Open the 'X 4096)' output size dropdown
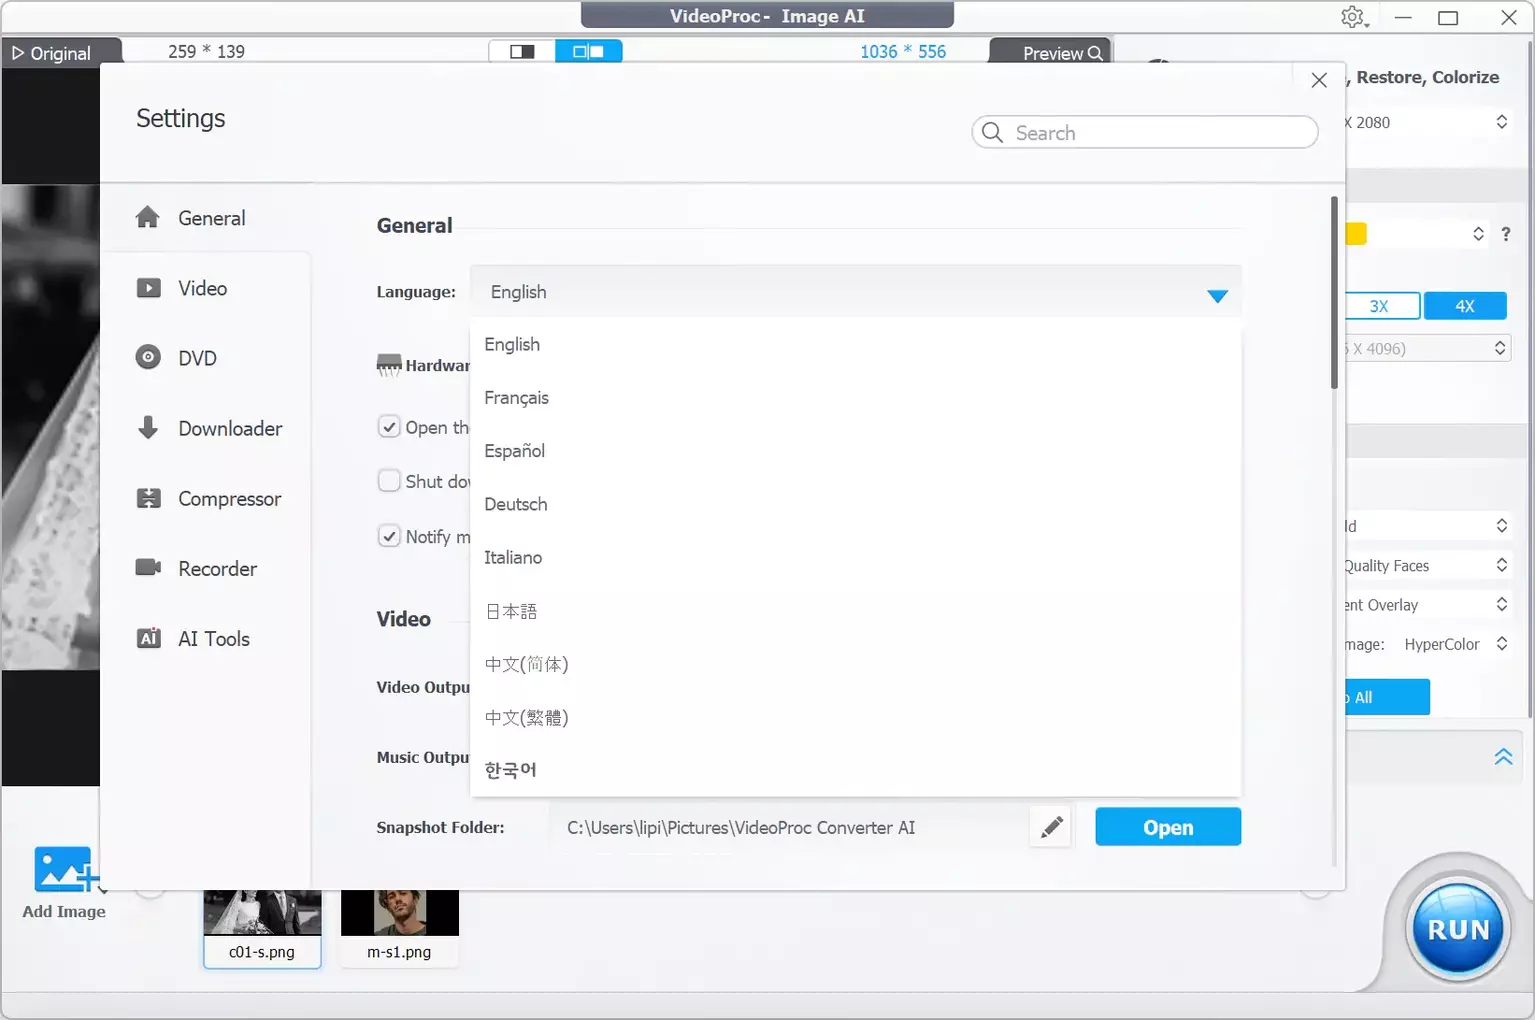Screen dimensions: 1535x1020 tap(1426, 348)
